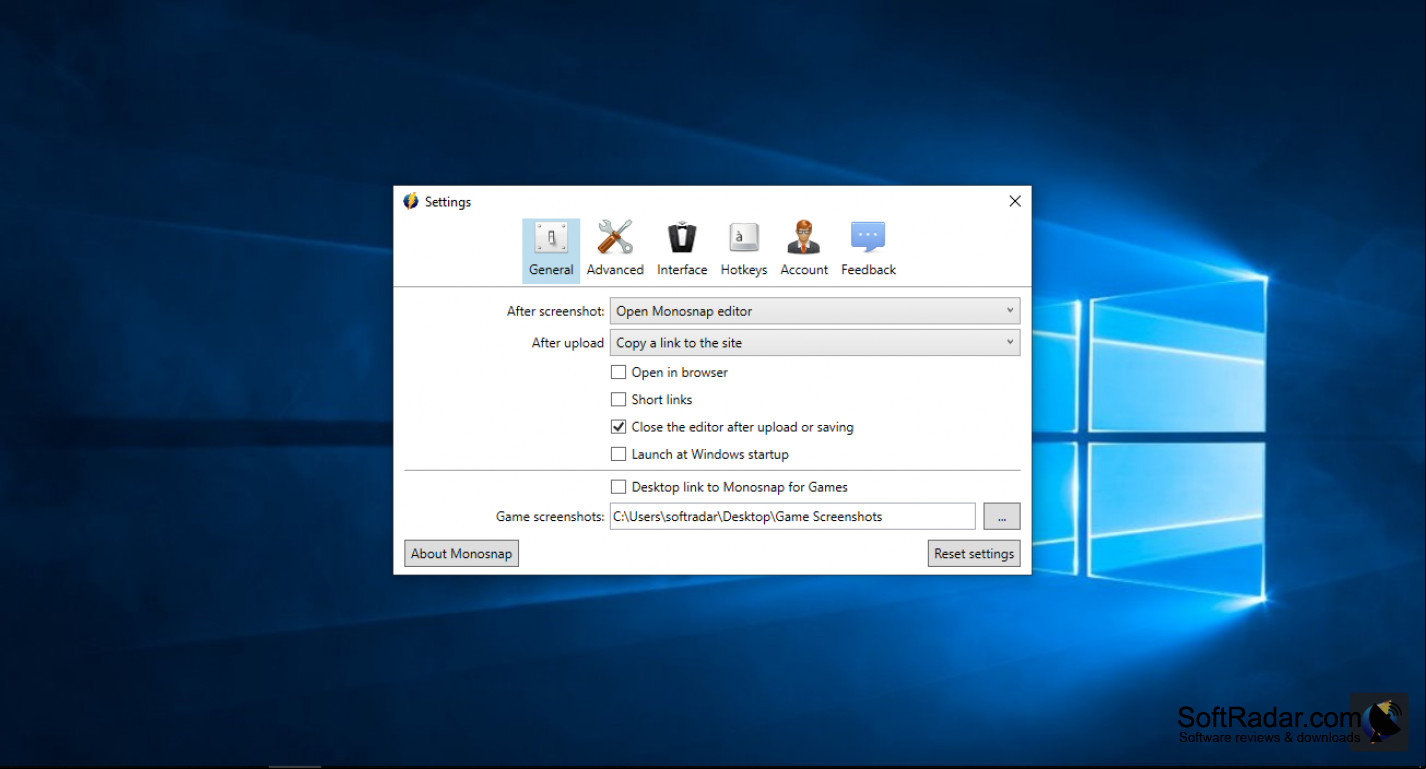1426x769 pixels.
Task: Select the General settings icon
Action: pos(551,238)
